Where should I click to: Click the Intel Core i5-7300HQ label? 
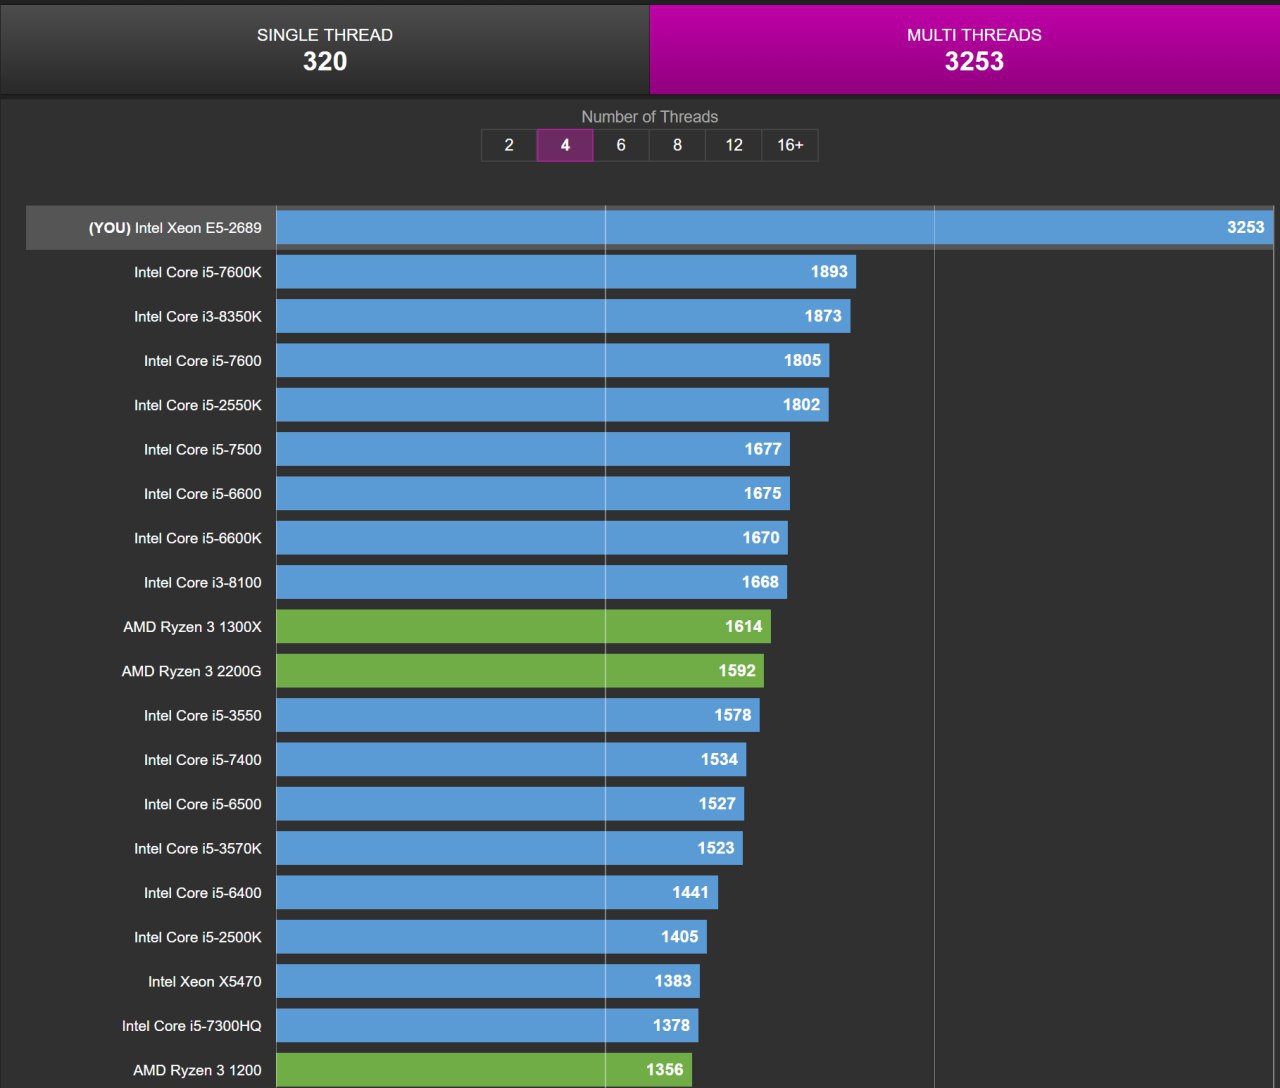click(x=192, y=1026)
